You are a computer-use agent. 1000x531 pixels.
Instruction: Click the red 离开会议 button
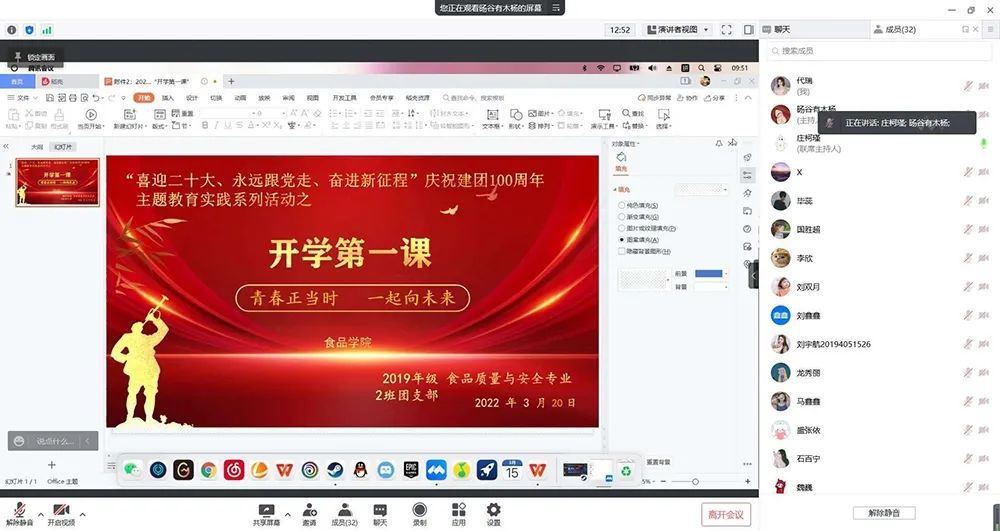[725, 514]
